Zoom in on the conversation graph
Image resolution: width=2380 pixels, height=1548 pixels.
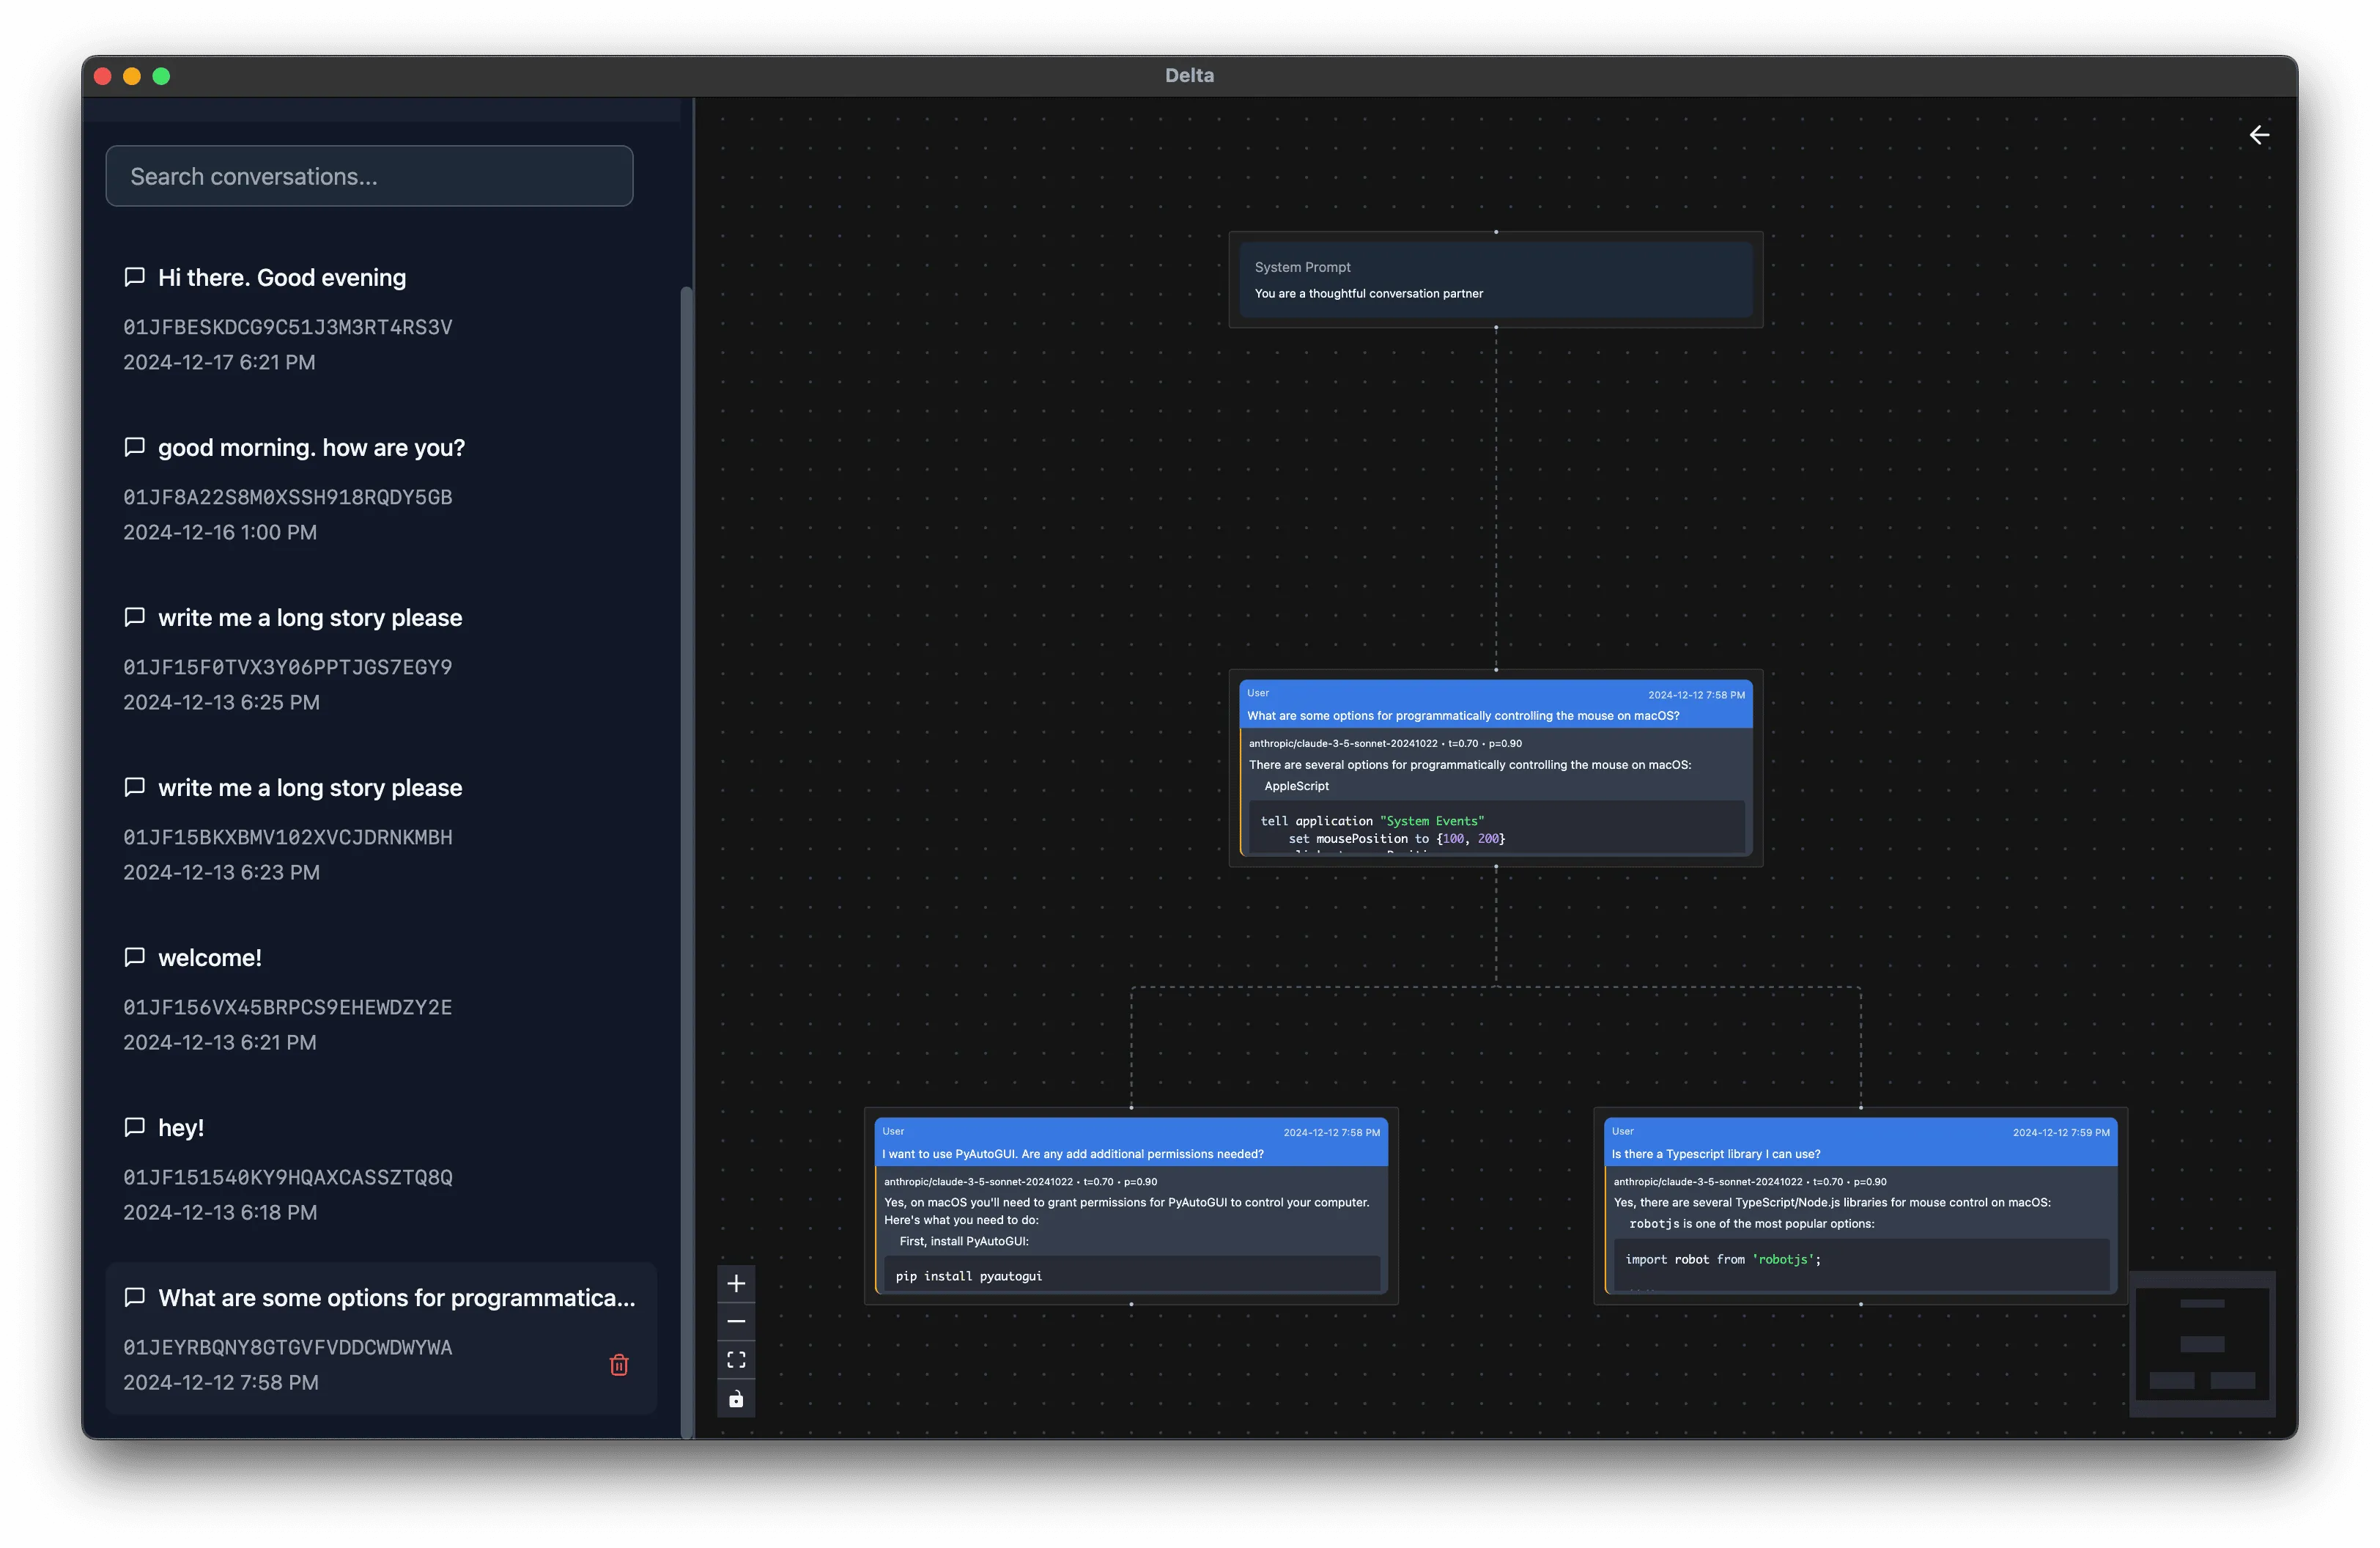[x=736, y=1283]
